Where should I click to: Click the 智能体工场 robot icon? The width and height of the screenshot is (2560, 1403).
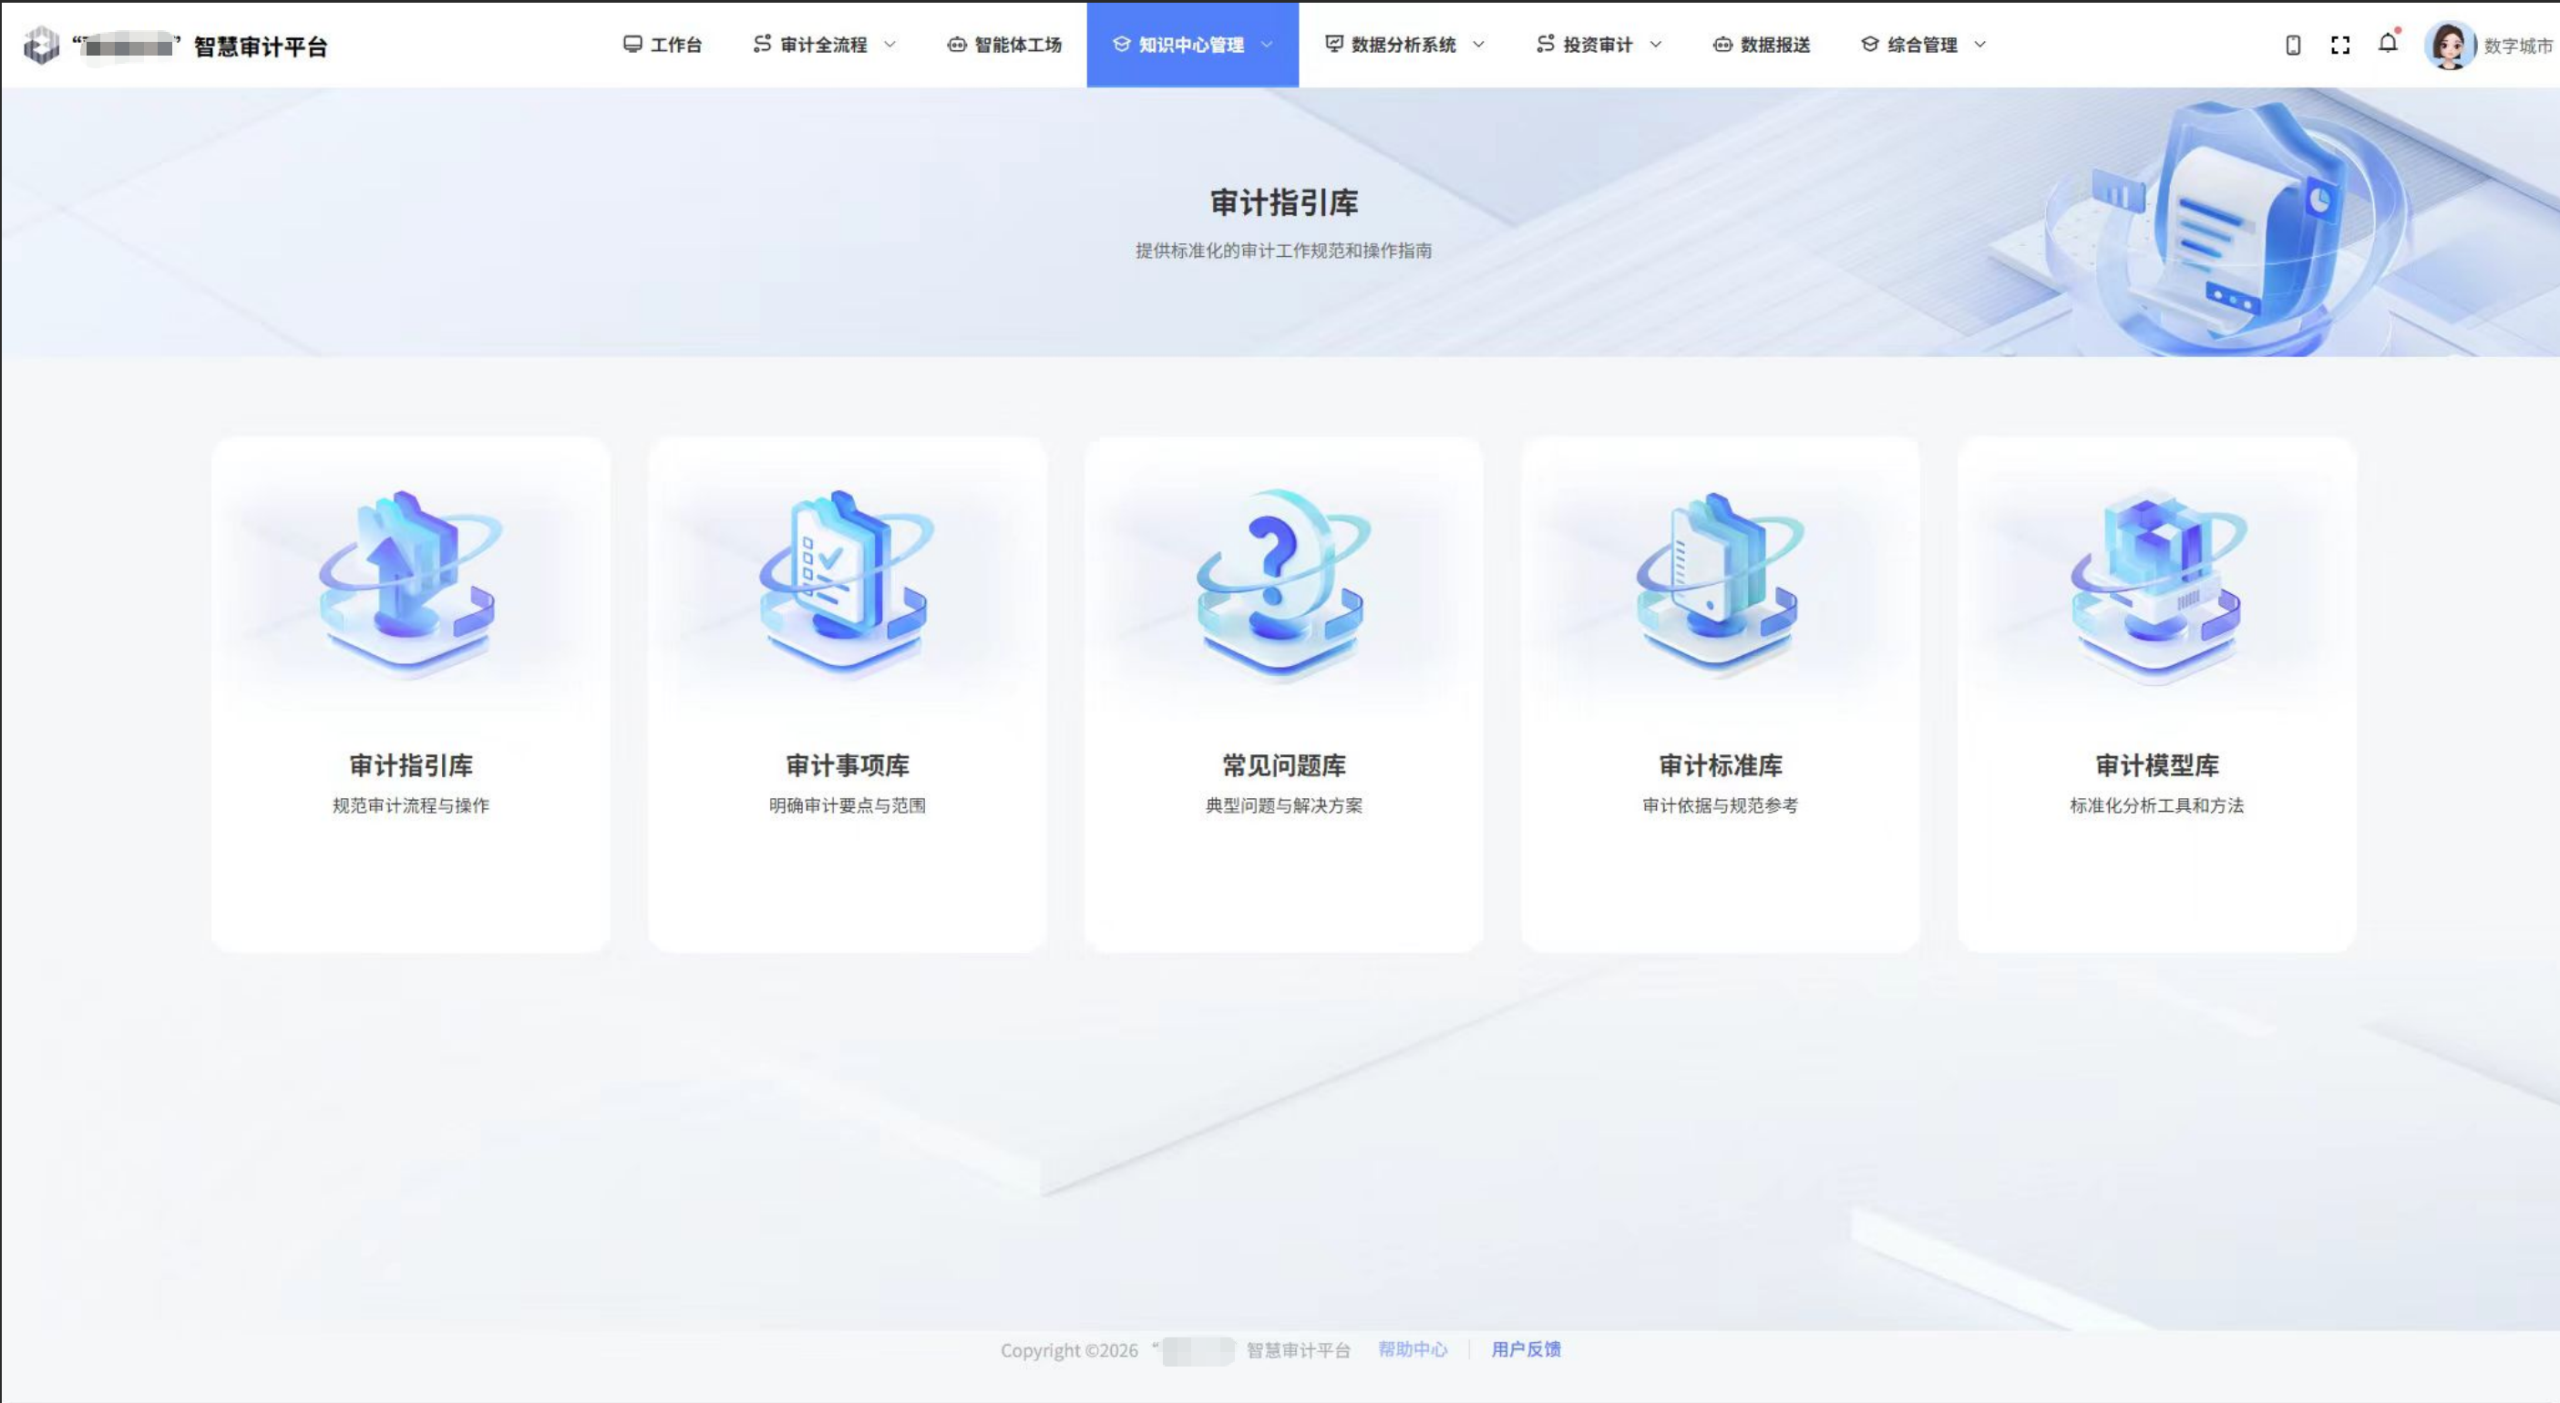[957, 44]
